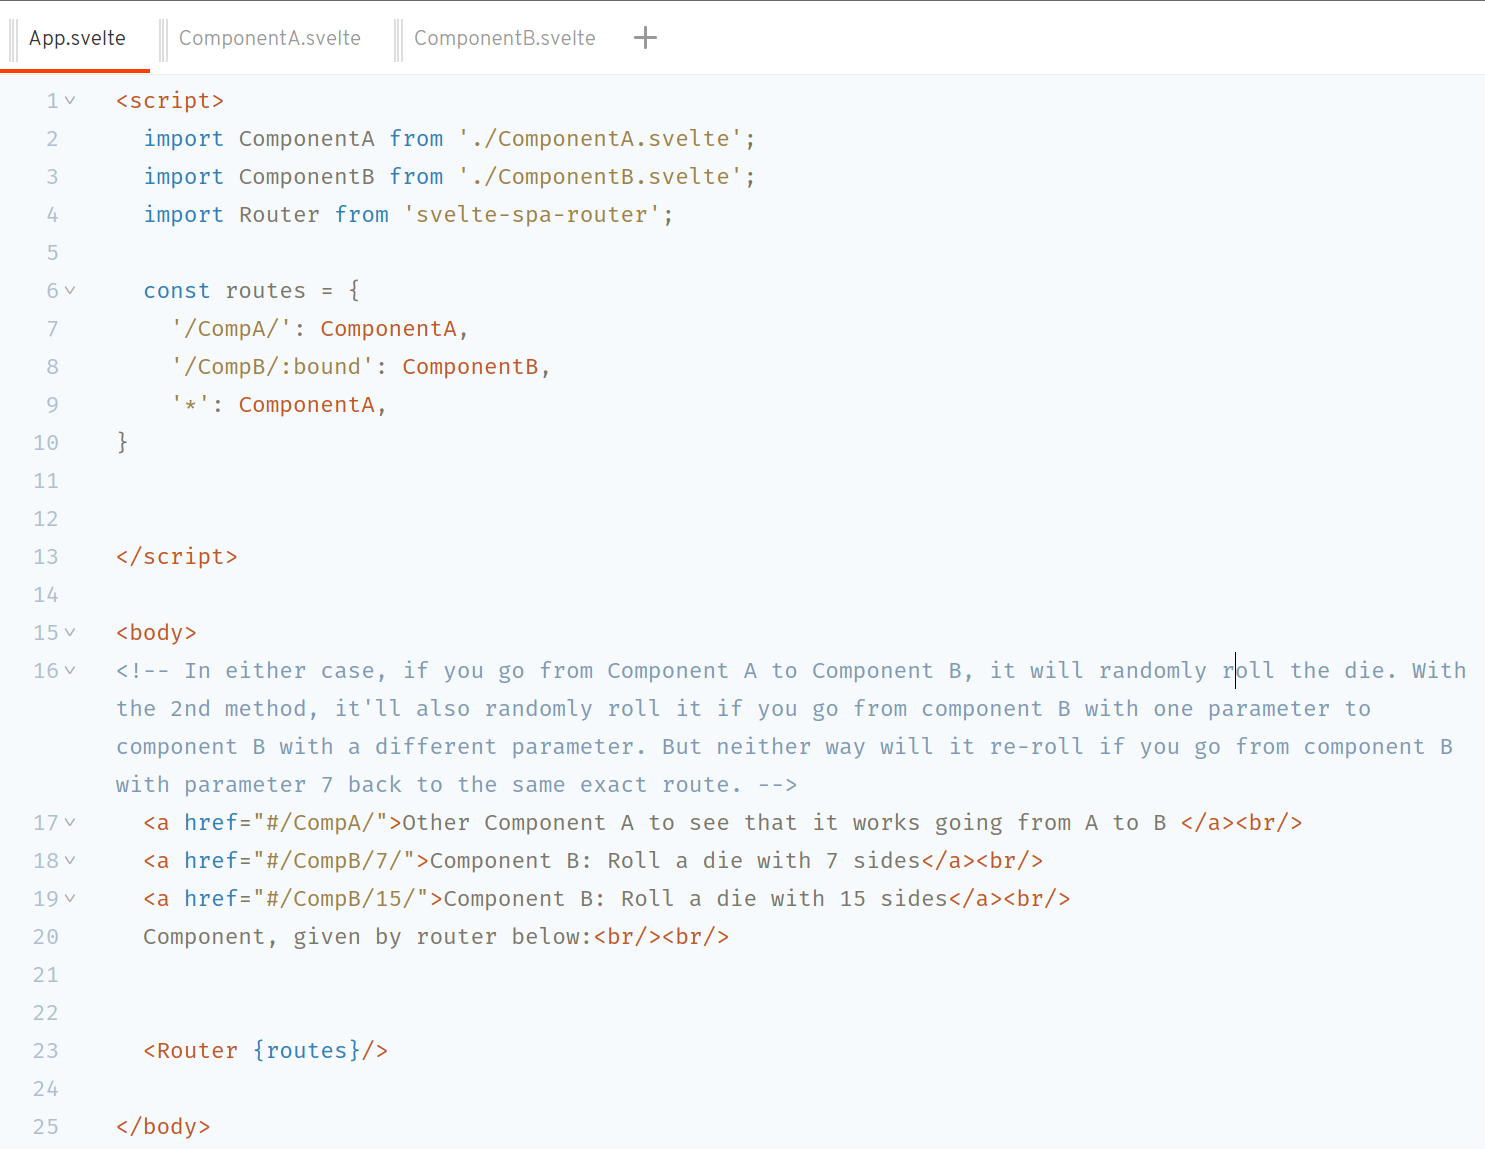1485x1149 pixels.
Task: Collapse the comment fold at line 16
Action: click(x=70, y=670)
